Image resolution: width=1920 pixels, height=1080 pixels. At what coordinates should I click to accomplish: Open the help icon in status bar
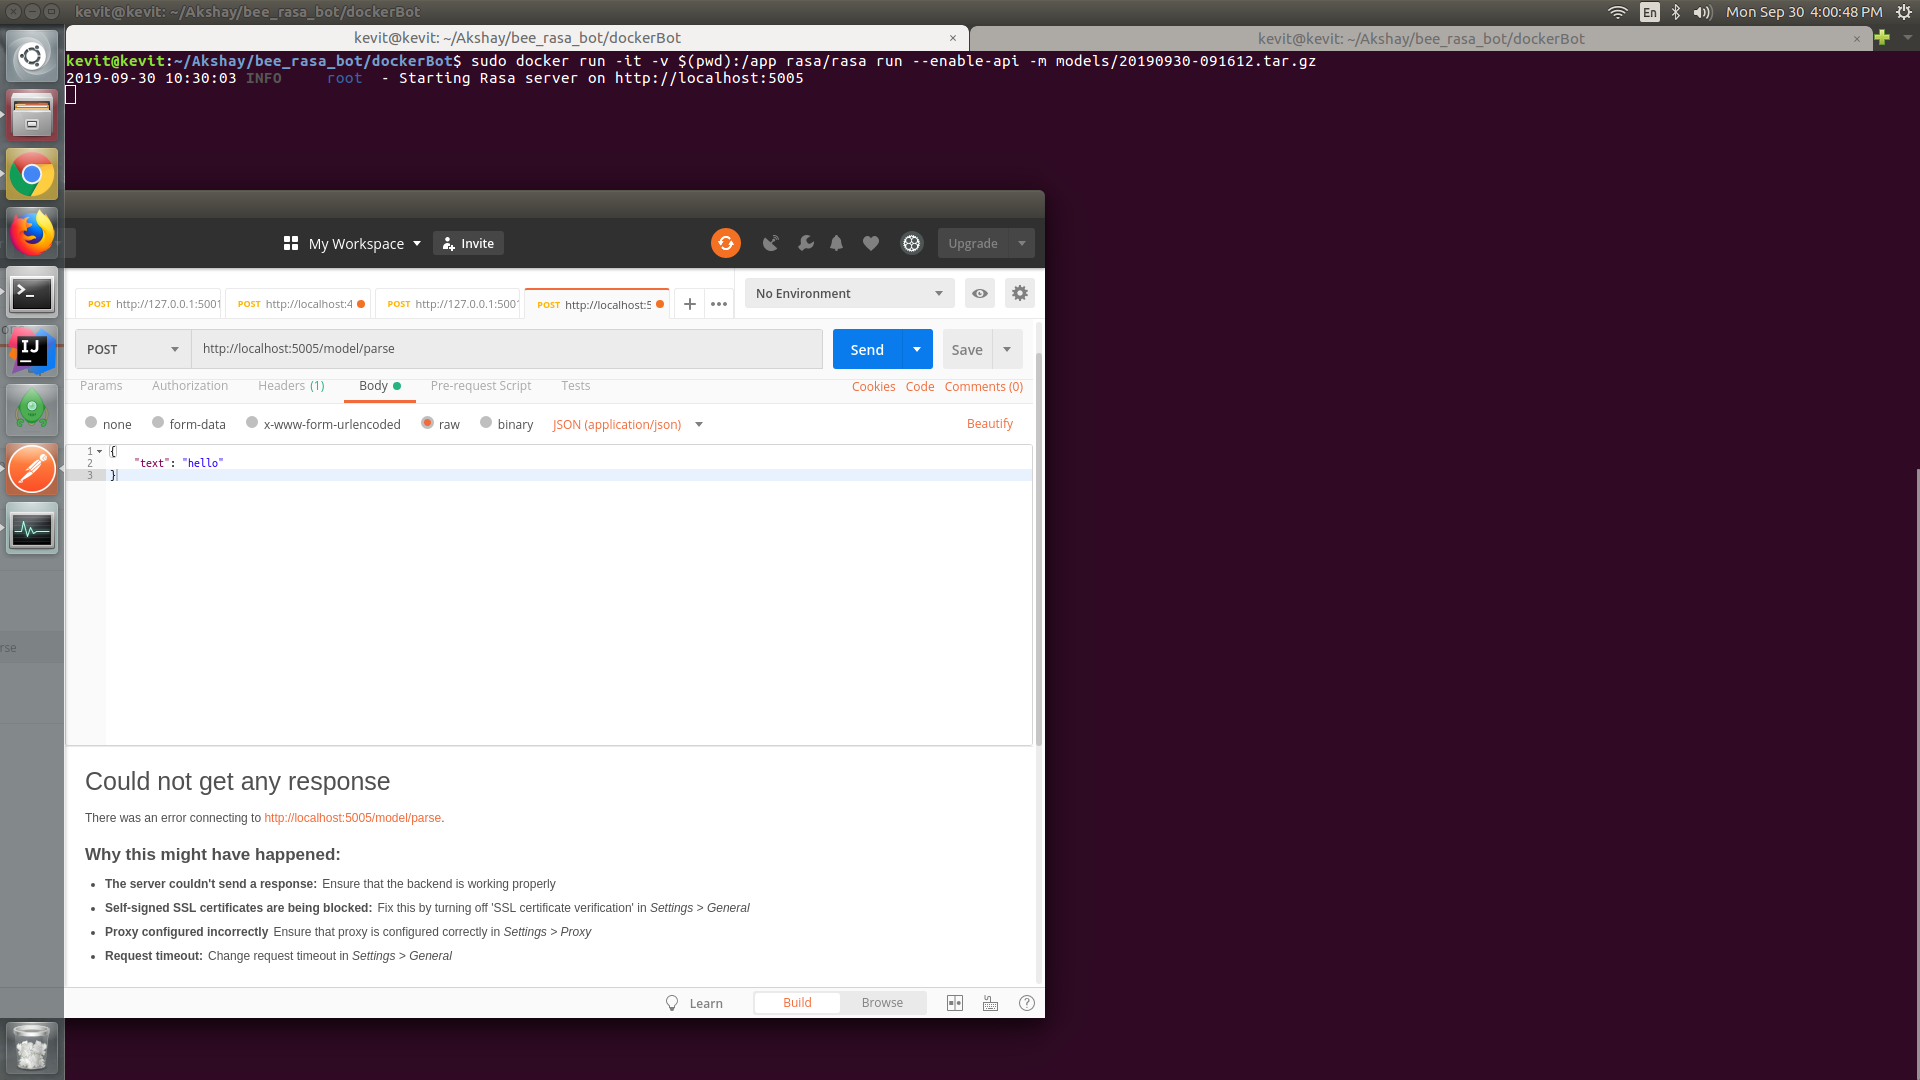click(1026, 1003)
